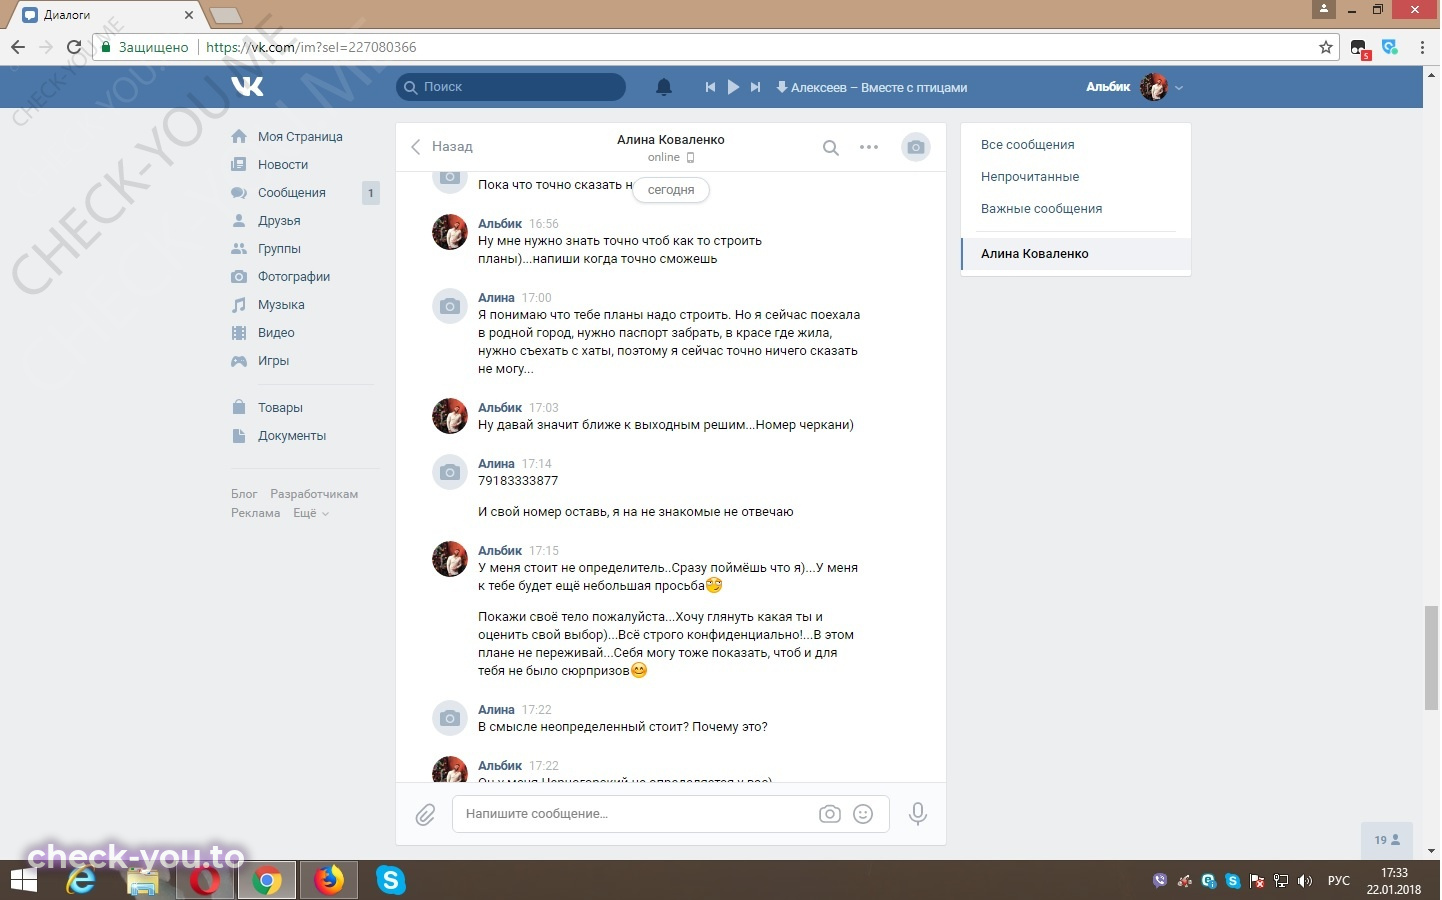Click the сегодня date label
1442x900 pixels.
click(671, 190)
